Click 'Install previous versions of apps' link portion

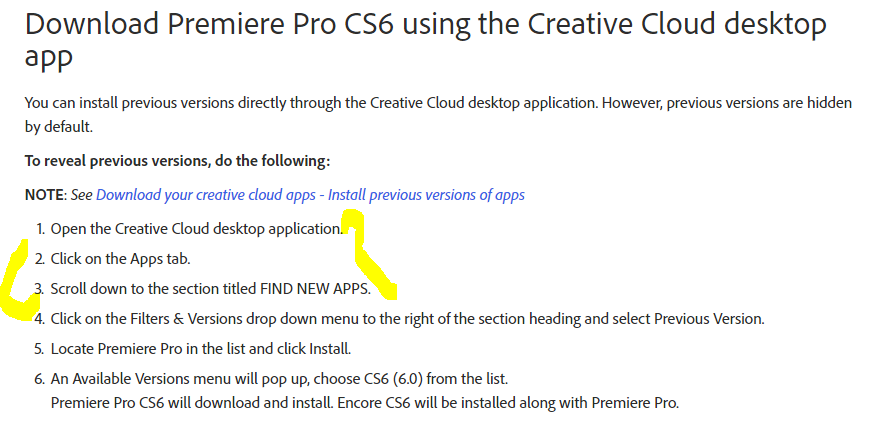(426, 195)
